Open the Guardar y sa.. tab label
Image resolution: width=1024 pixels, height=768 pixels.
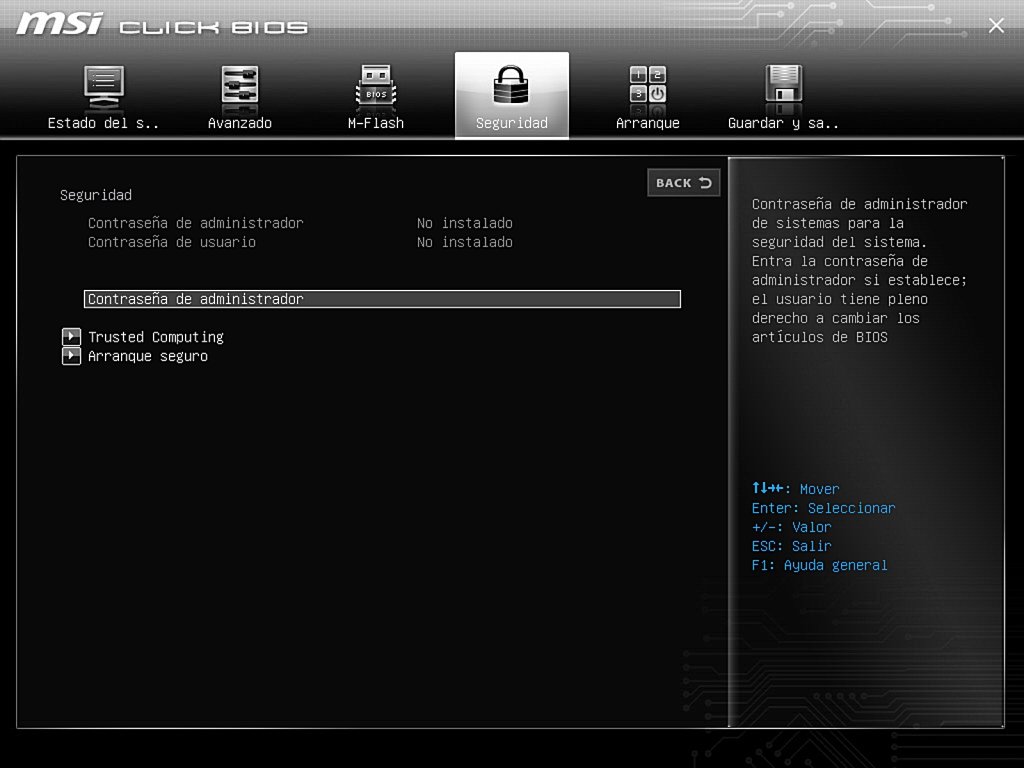pyautogui.click(x=783, y=123)
